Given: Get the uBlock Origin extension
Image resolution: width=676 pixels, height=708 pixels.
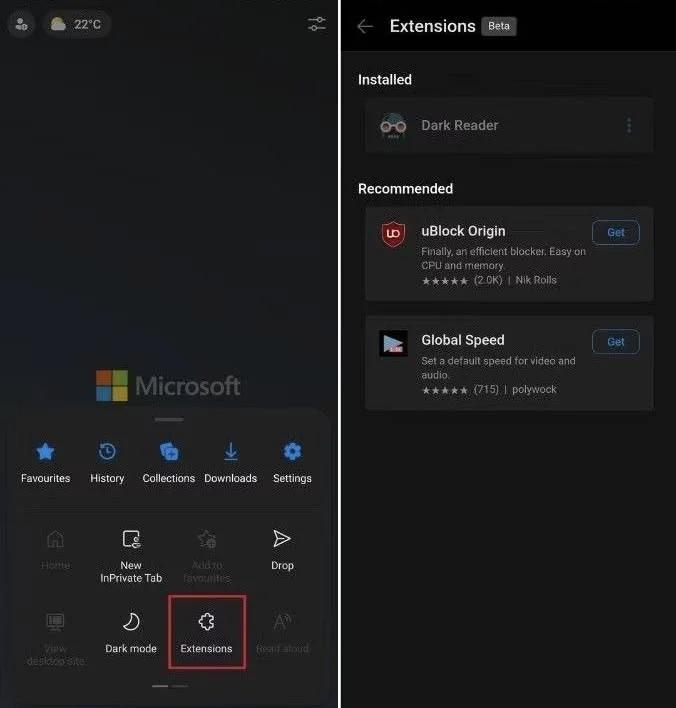Looking at the screenshot, I should tap(615, 233).
